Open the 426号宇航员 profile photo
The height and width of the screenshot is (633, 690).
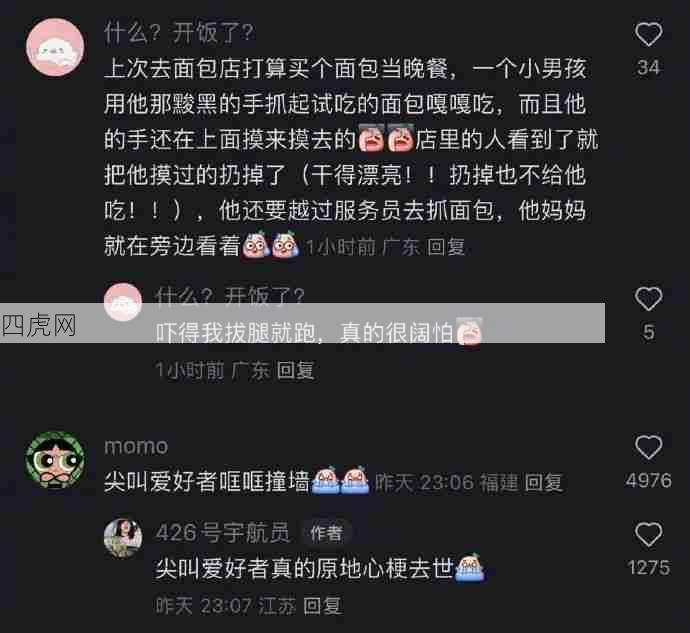[123, 538]
